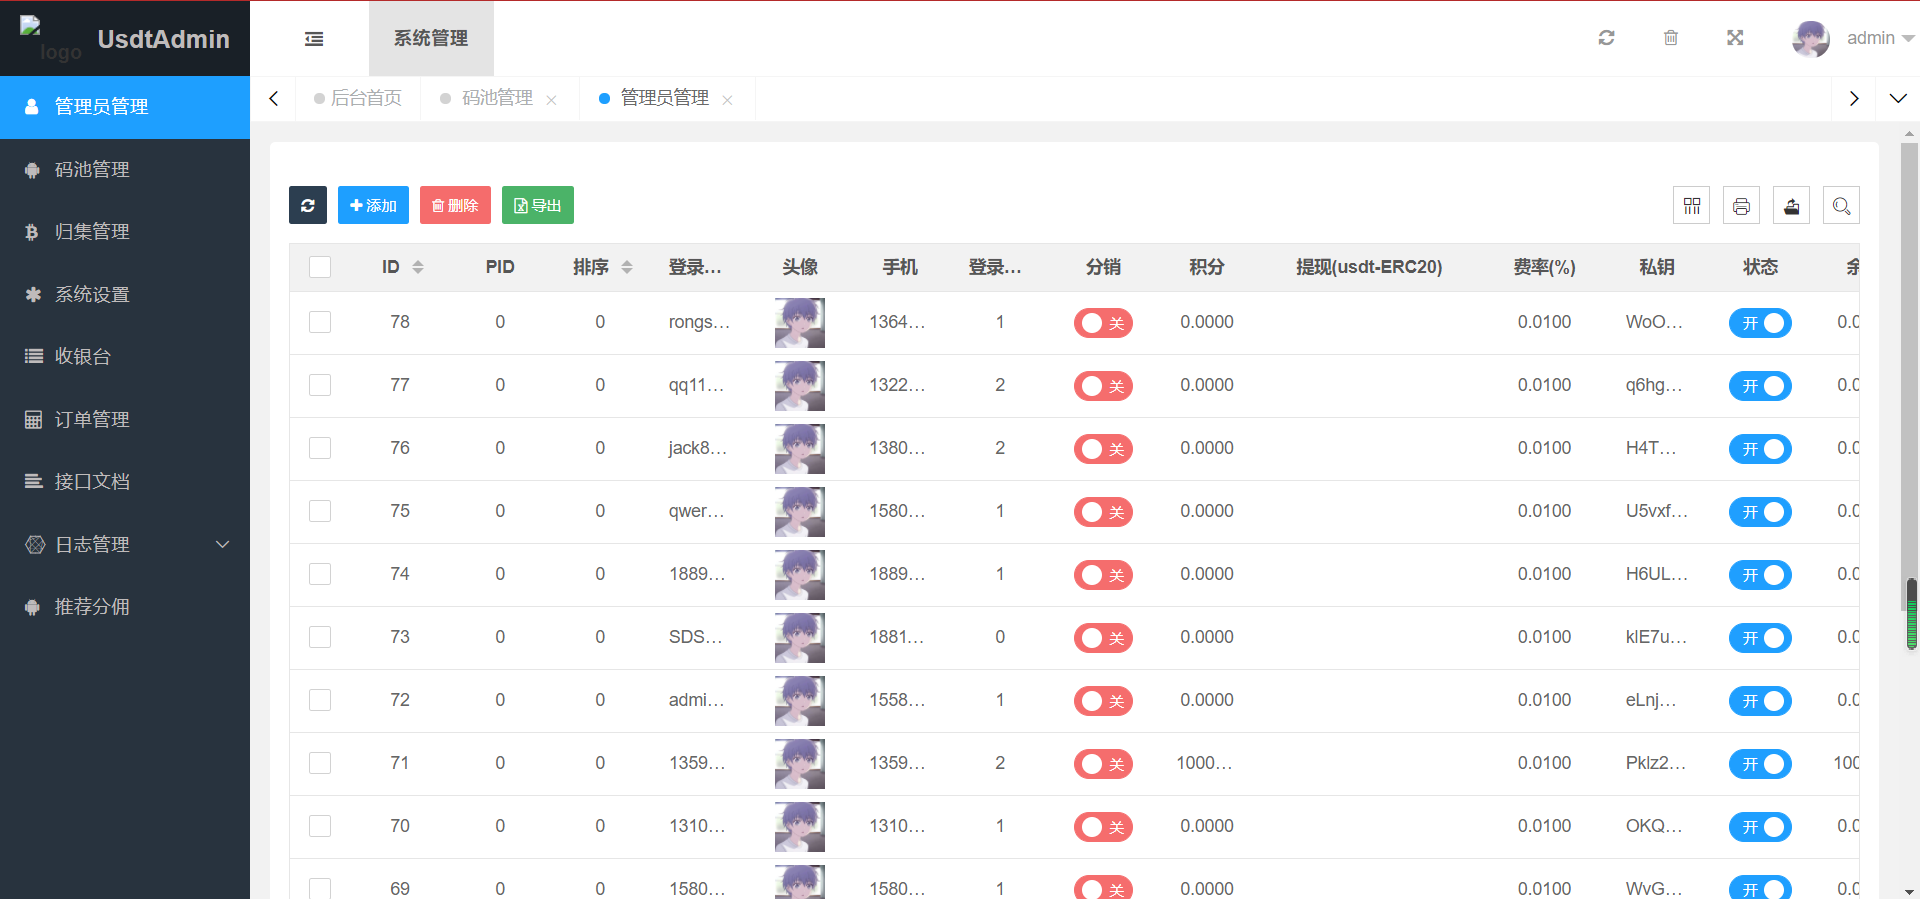The height and width of the screenshot is (899, 1920).
Task: Click the refresh icon in top header
Action: (x=1606, y=38)
